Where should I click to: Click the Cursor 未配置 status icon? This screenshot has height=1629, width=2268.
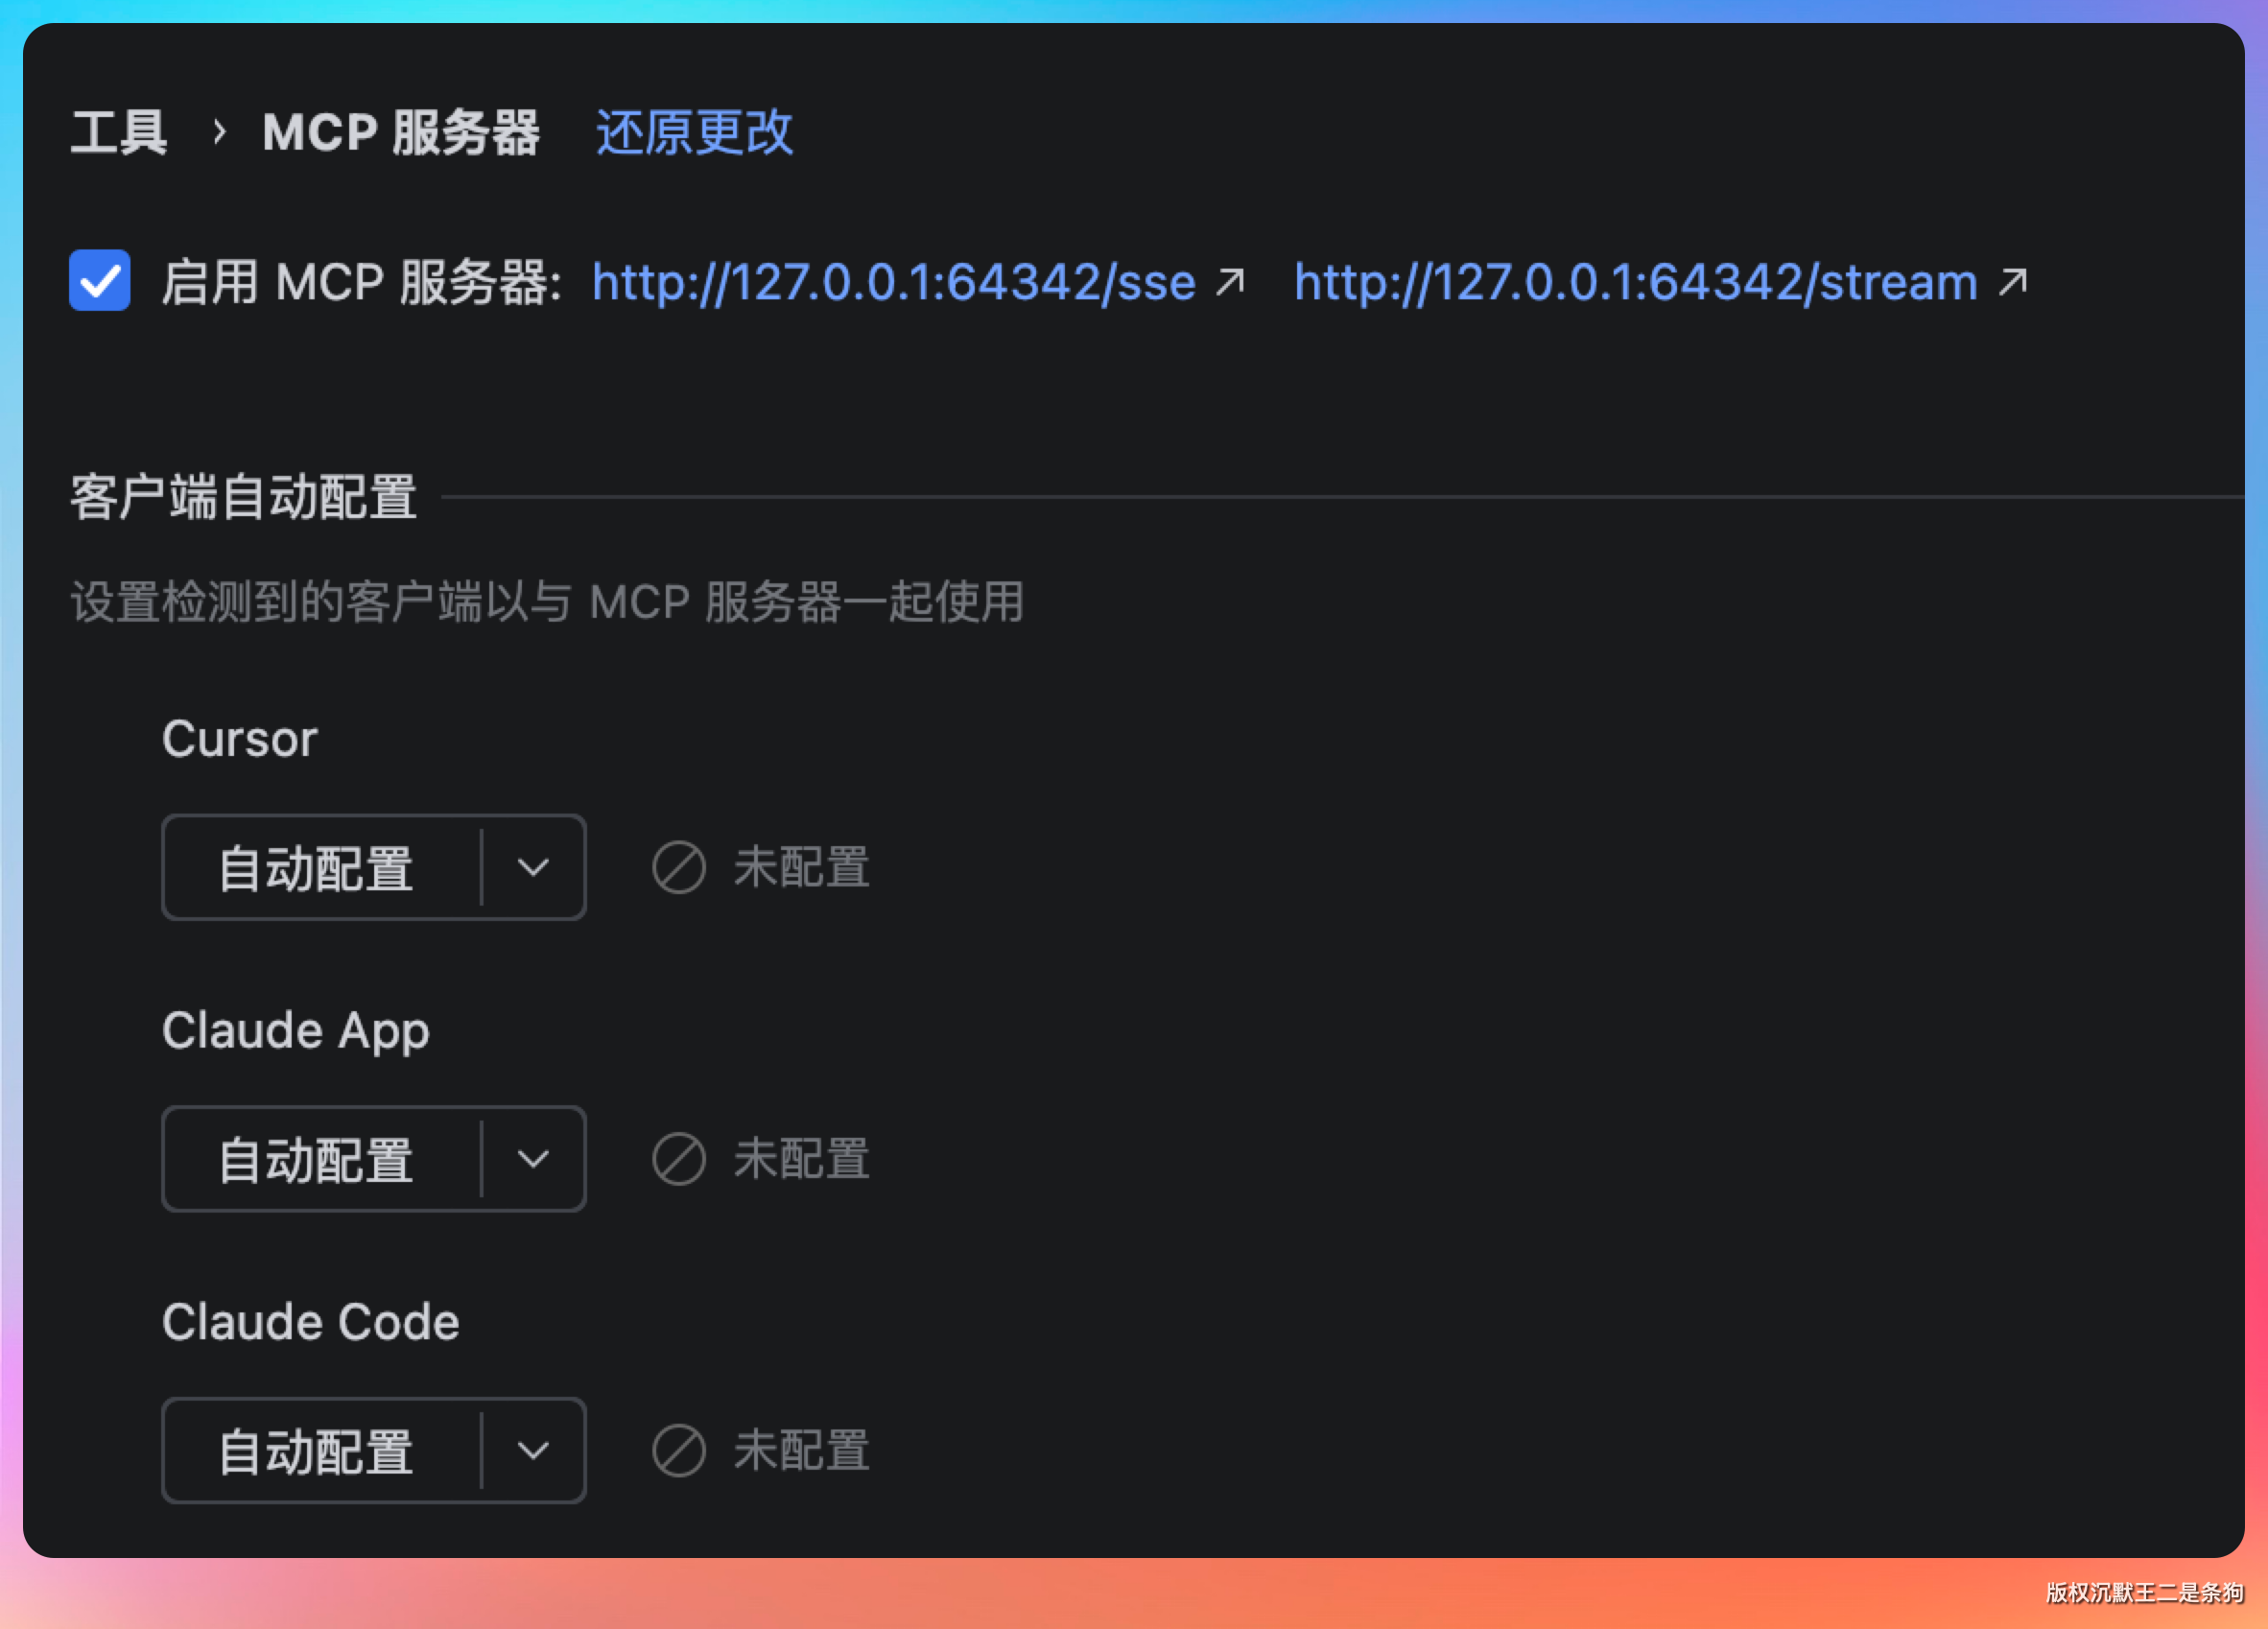(679, 867)
